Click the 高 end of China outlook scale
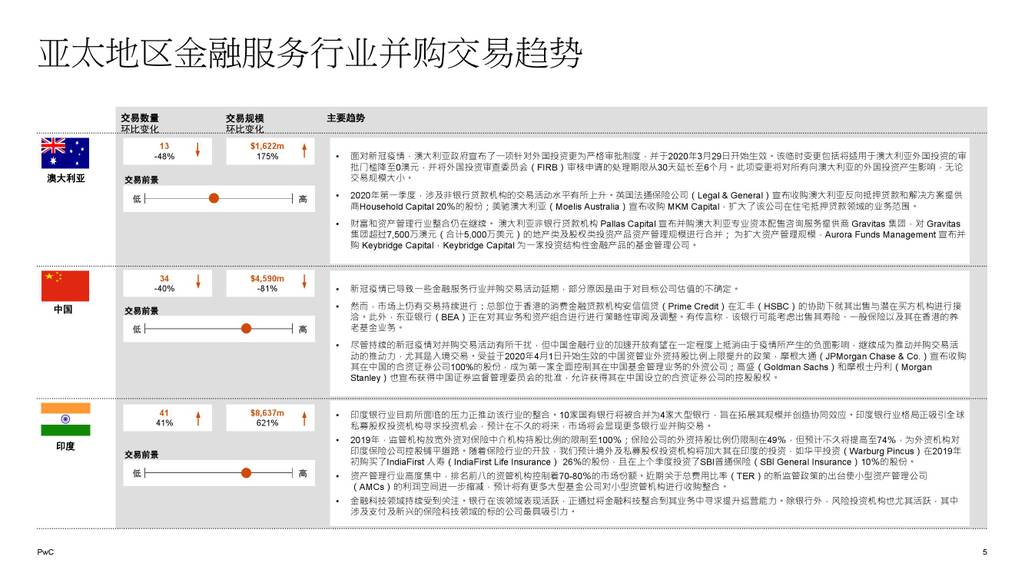 tap(303, 329)
